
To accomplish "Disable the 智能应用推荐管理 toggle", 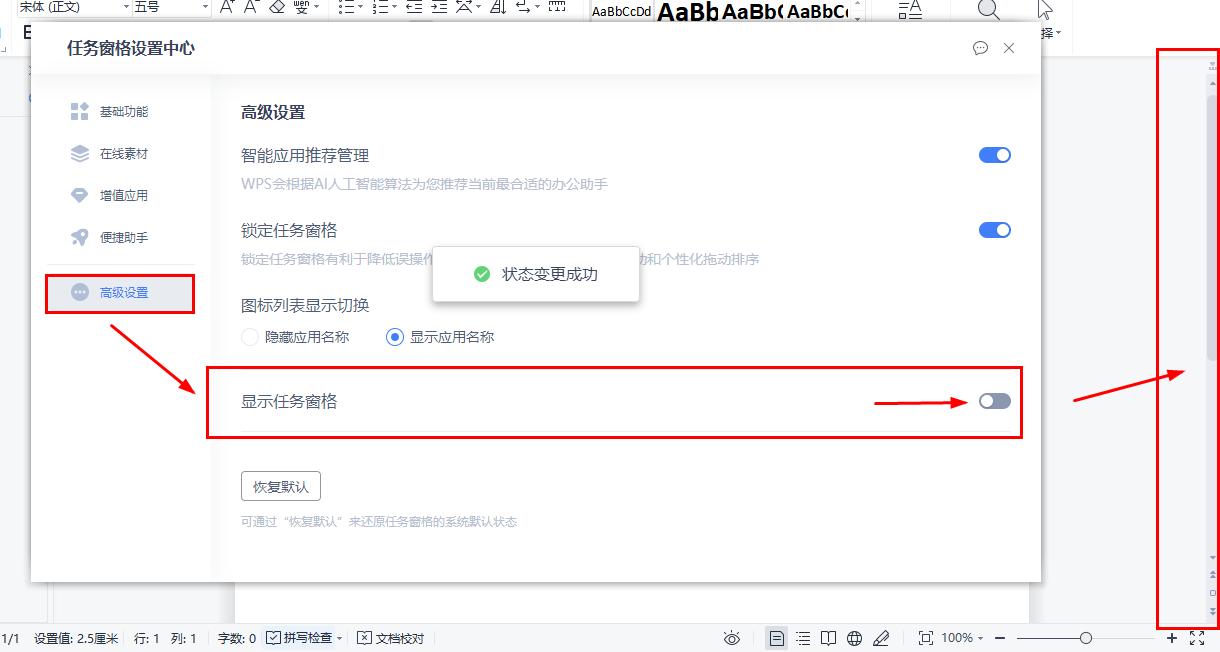I will 995,154.
